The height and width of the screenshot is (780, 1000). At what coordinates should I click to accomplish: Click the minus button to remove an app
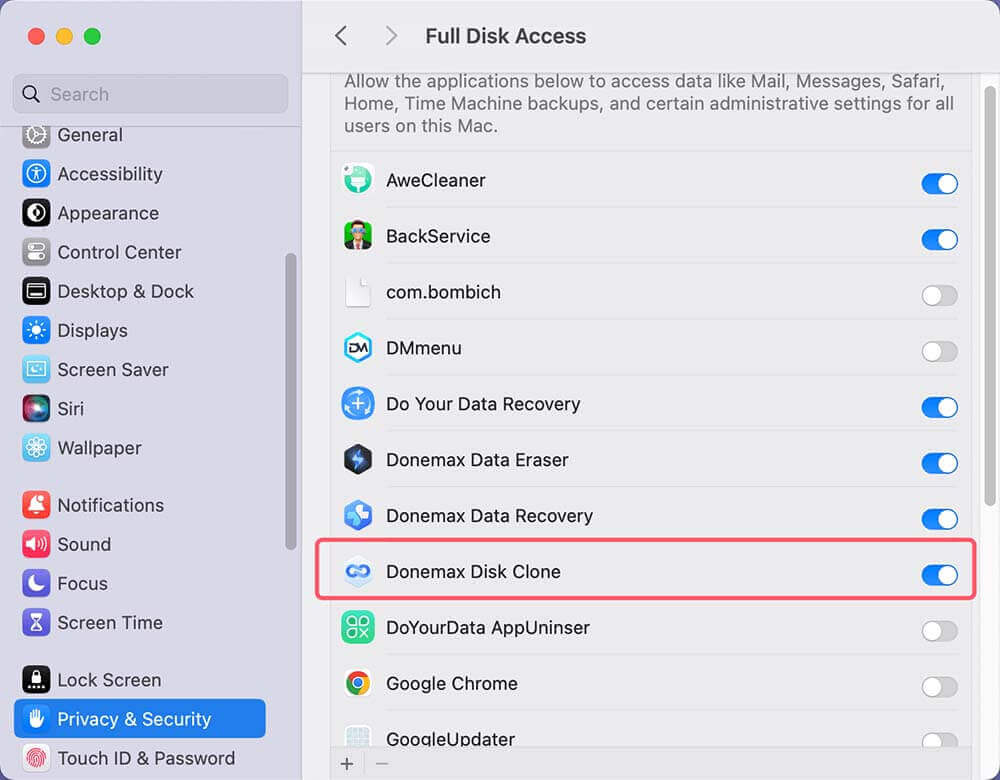pyautogui.click(x=382, y=763)
